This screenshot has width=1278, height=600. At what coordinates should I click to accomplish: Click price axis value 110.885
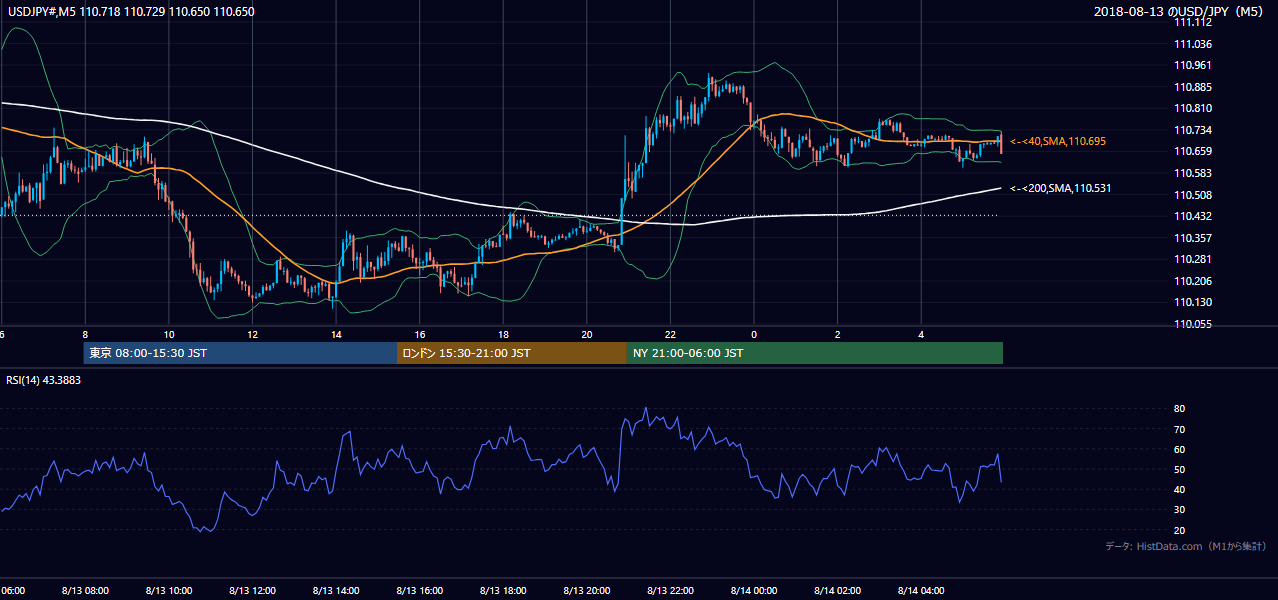coord(1193,87)
